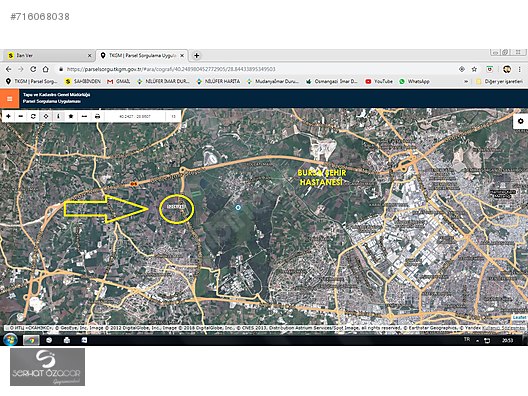This screenshot has height=396, width=528.
Task: Click the coordinates display field in map toolbar
Action: click(x=135, y=117)
